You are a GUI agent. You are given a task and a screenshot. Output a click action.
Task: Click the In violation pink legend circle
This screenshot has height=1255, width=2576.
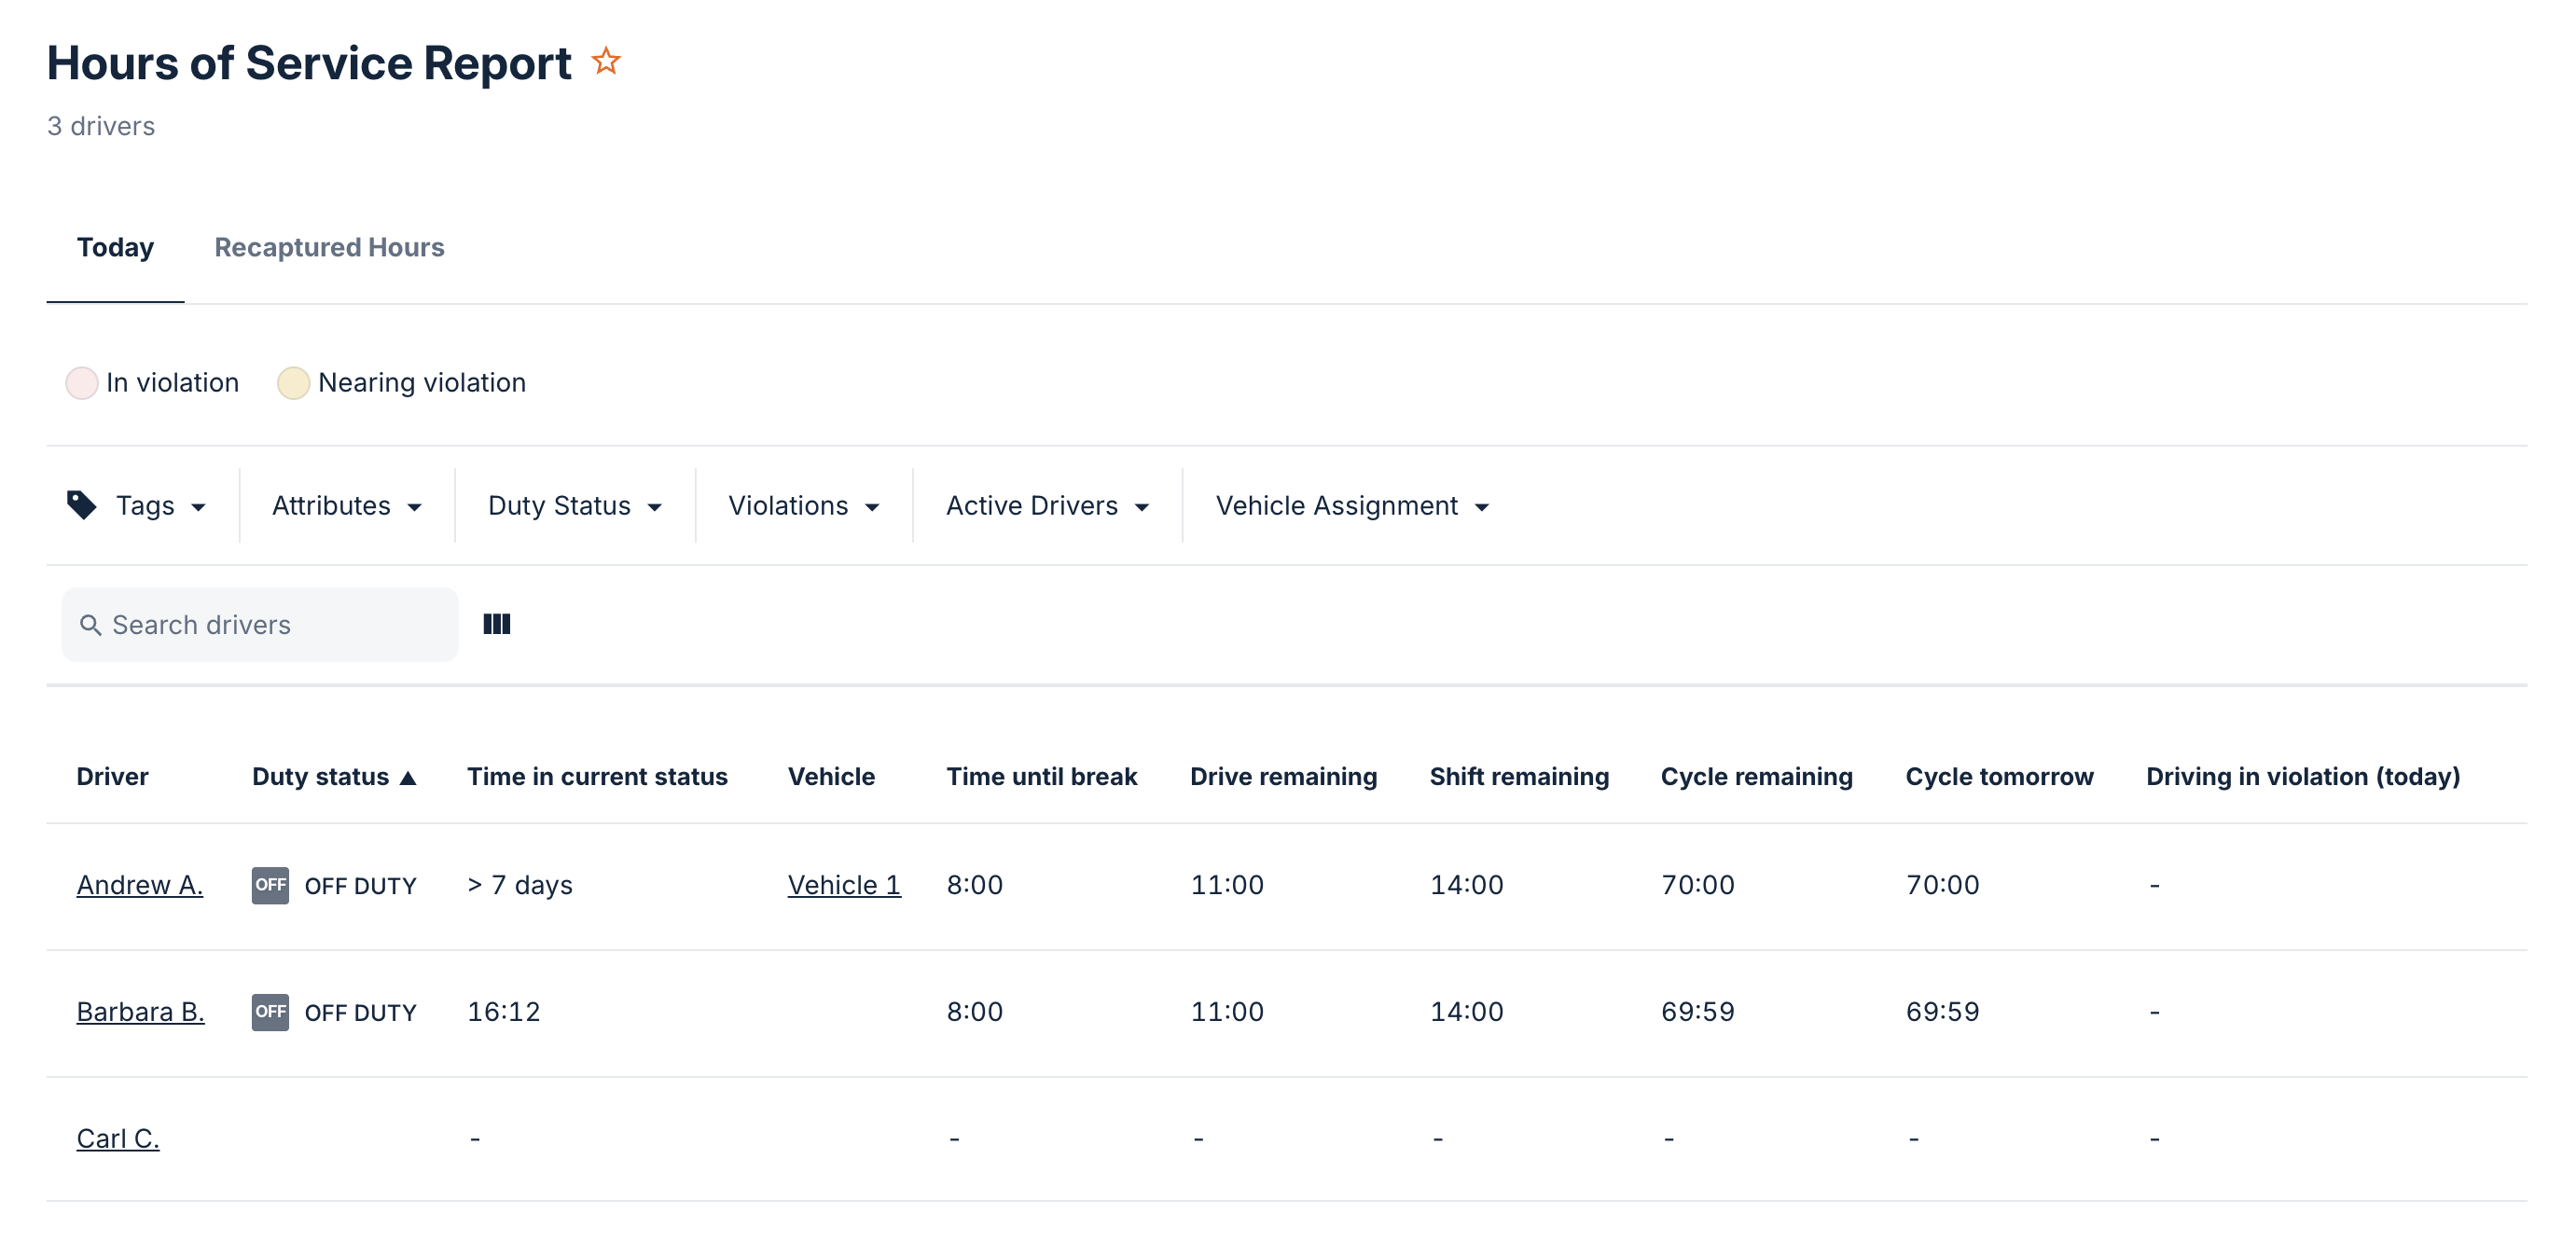(x=82, y=383)
